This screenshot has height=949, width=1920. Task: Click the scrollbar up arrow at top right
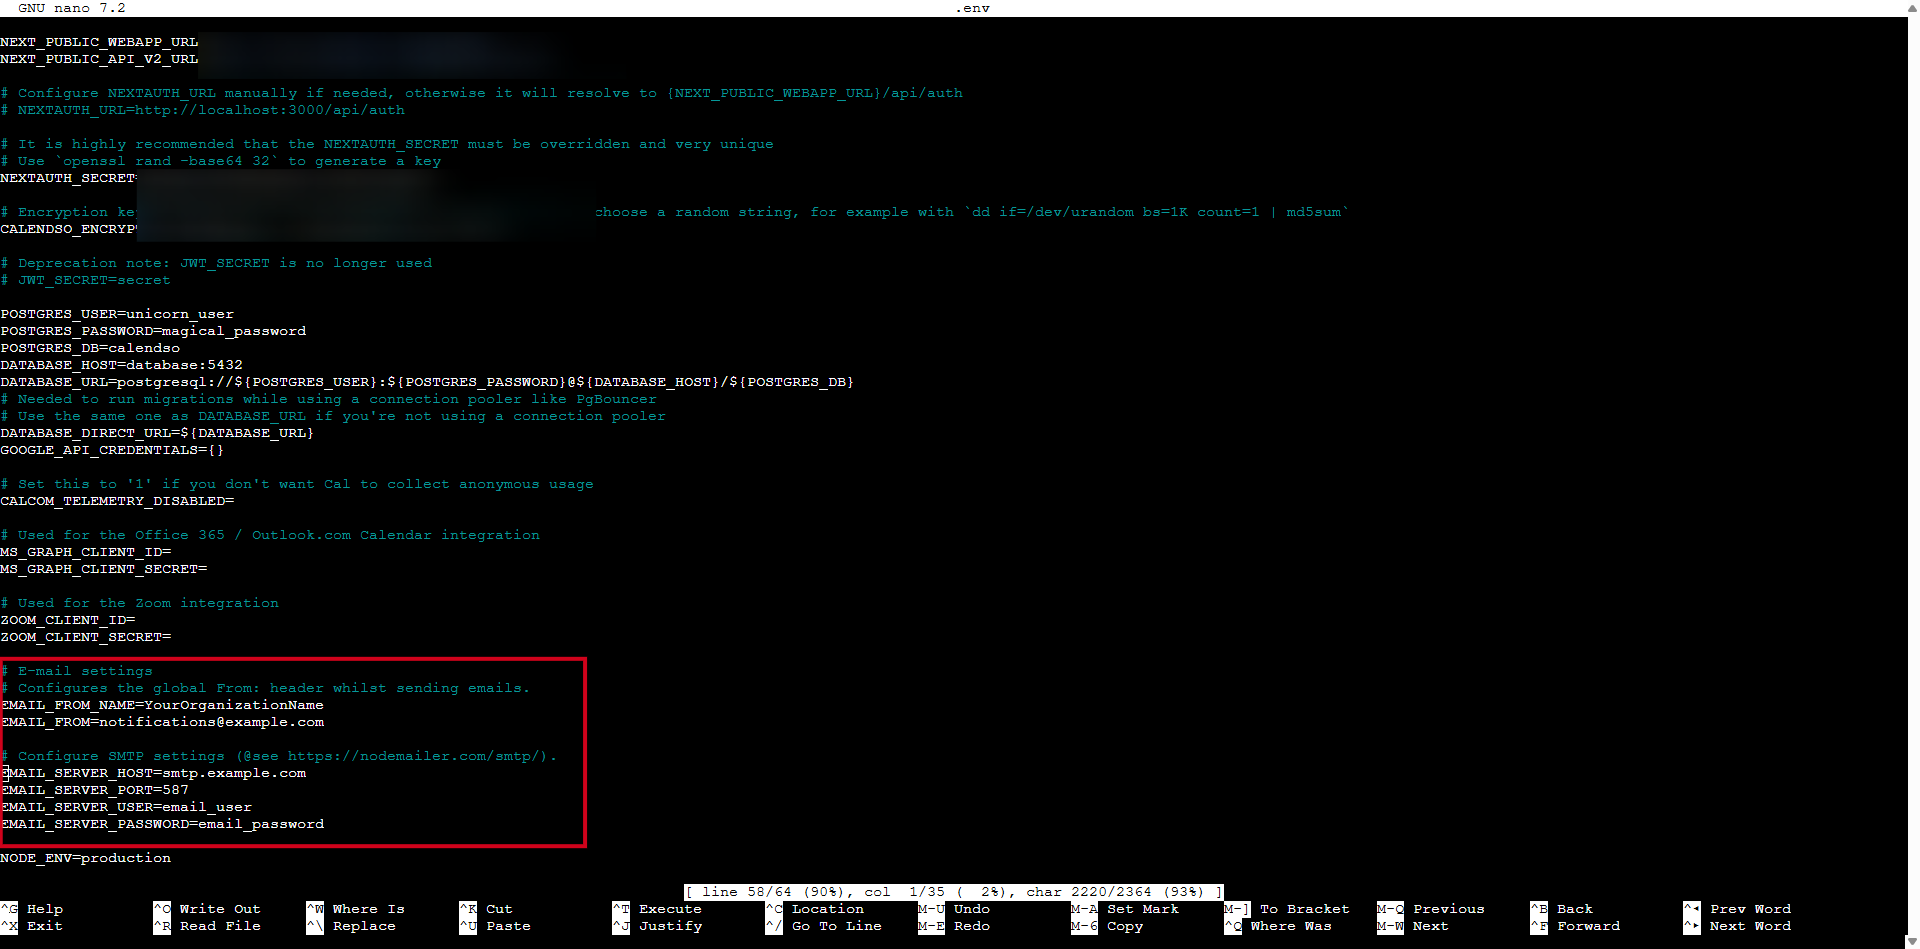tap(1912, 8)
